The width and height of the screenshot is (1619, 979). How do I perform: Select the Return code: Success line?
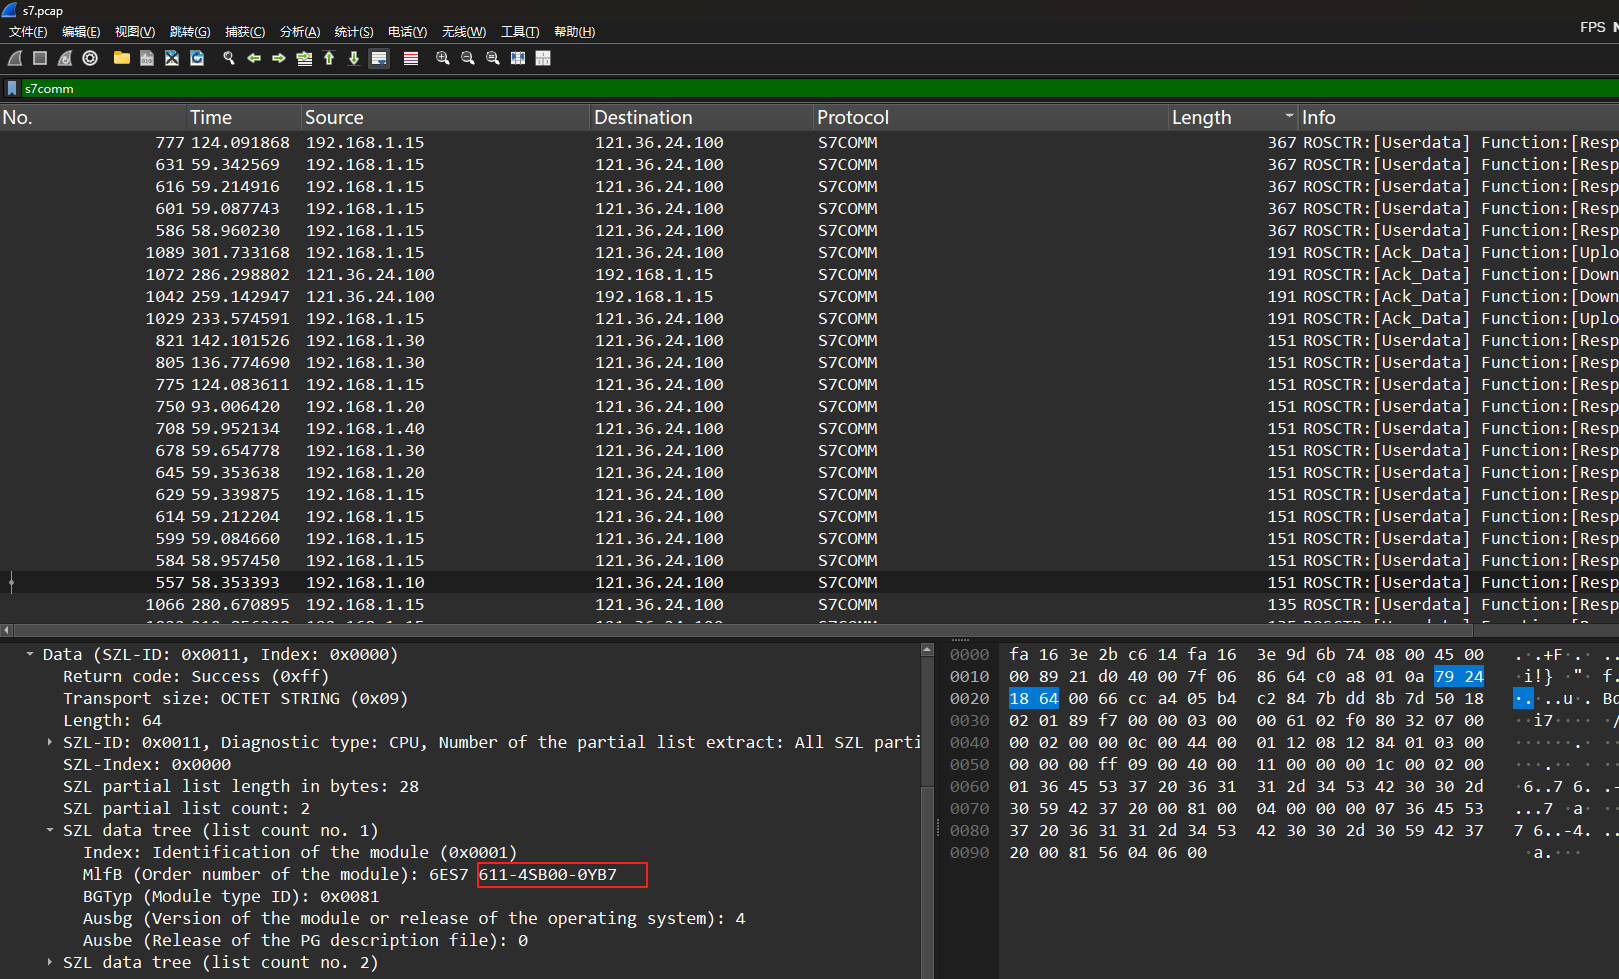click(x=196, y=676)
